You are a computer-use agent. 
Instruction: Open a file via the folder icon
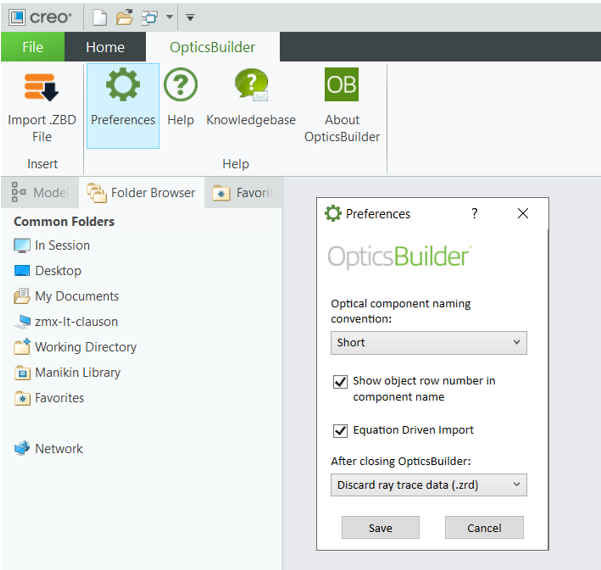pos(125,17)
